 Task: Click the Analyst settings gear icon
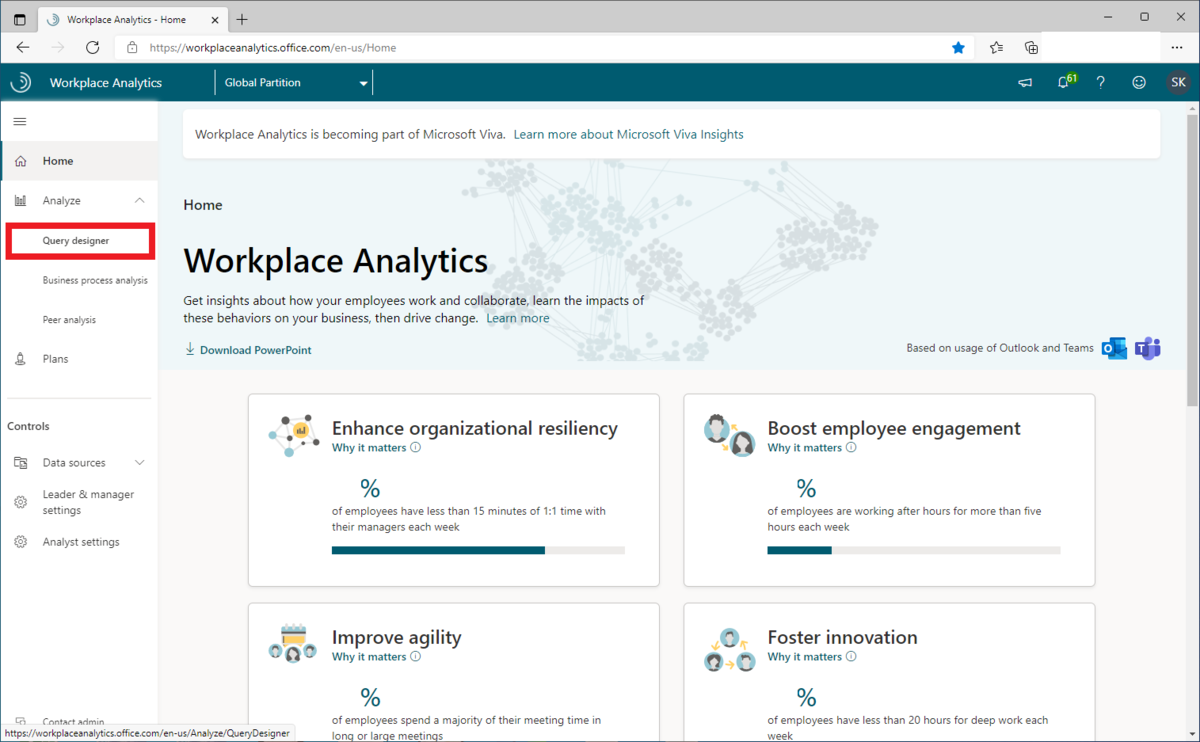point(20,542)
